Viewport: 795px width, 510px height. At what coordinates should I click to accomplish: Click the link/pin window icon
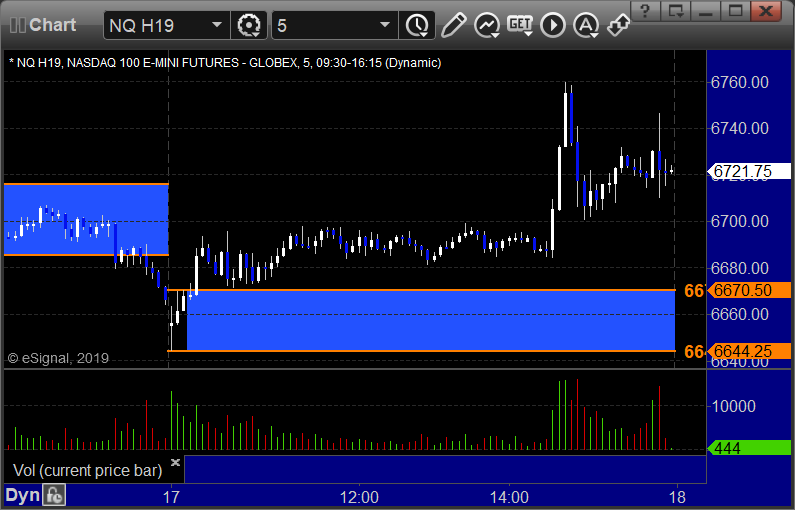(619, 25)
